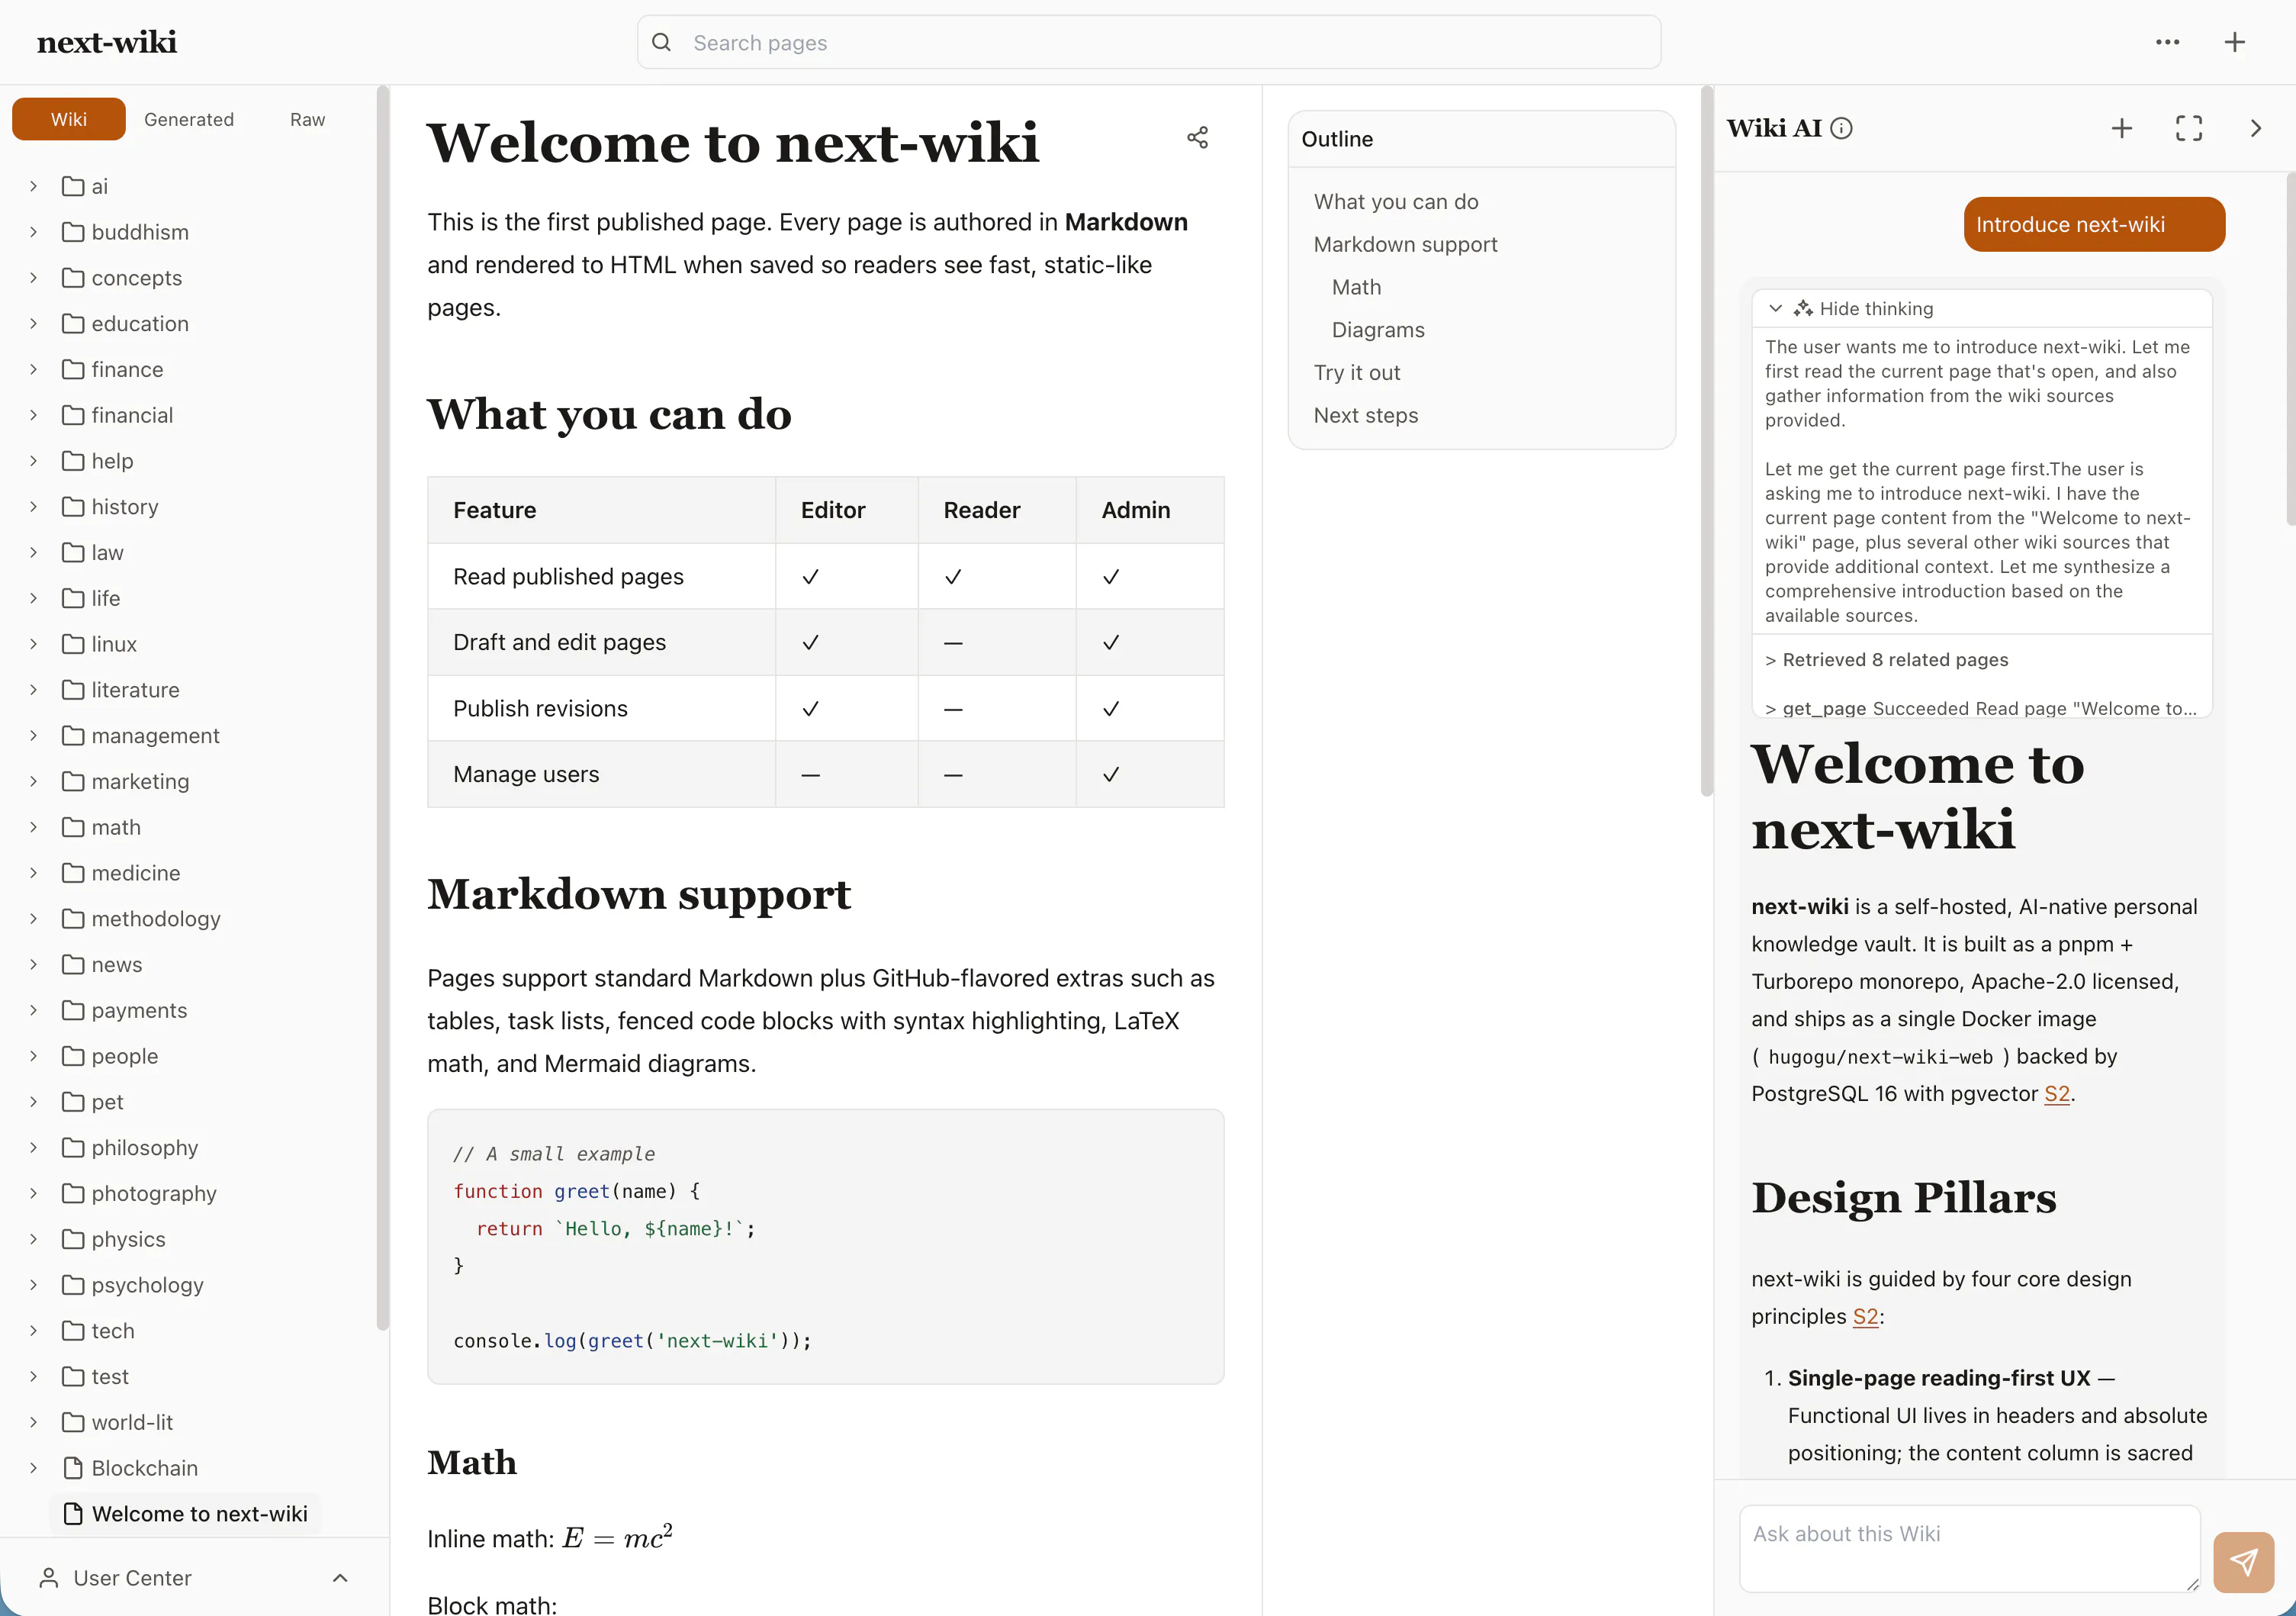Click the page icon for Blockchain

click(x=73, y=1468)
